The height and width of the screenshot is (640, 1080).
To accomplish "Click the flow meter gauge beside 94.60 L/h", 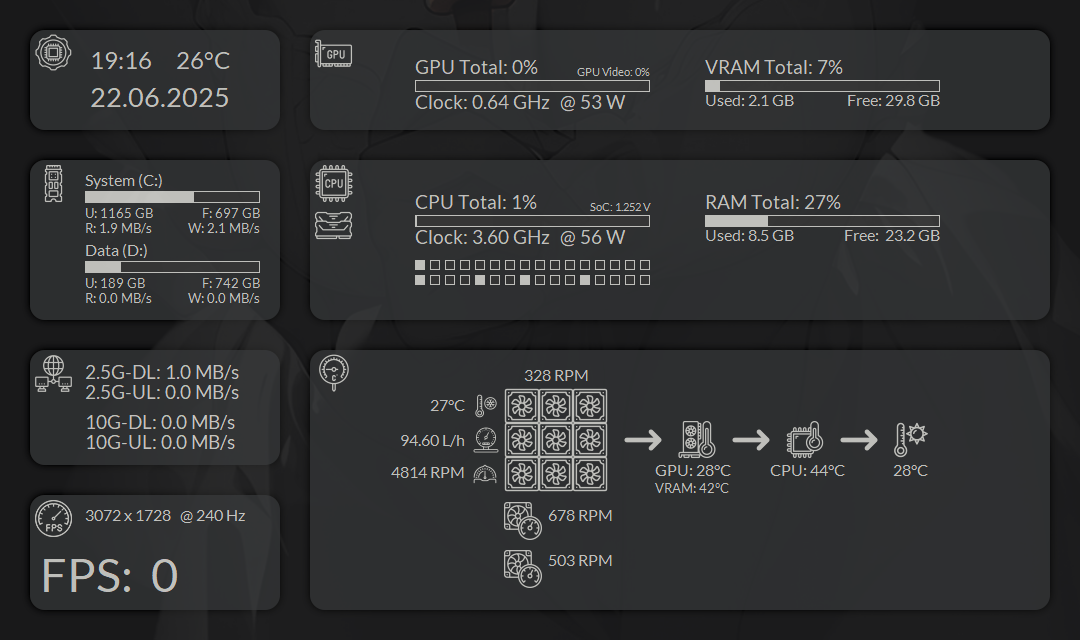I will pyautogui.click(x=487, y=439).
